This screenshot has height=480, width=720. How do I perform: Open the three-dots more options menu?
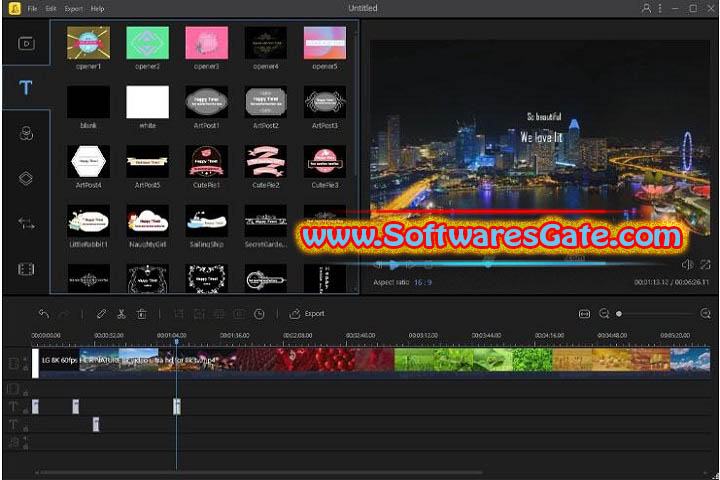click(x=660, y=8)
